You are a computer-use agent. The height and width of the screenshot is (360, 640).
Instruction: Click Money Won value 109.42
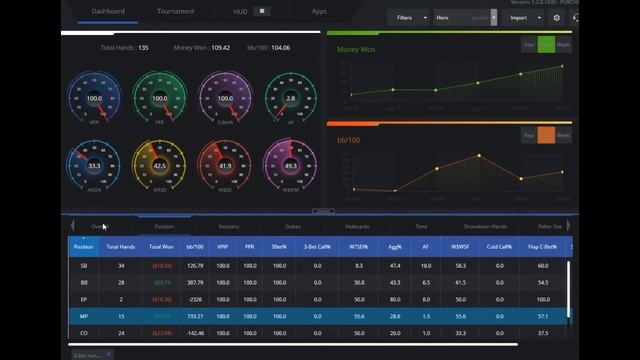pos(220,48)
